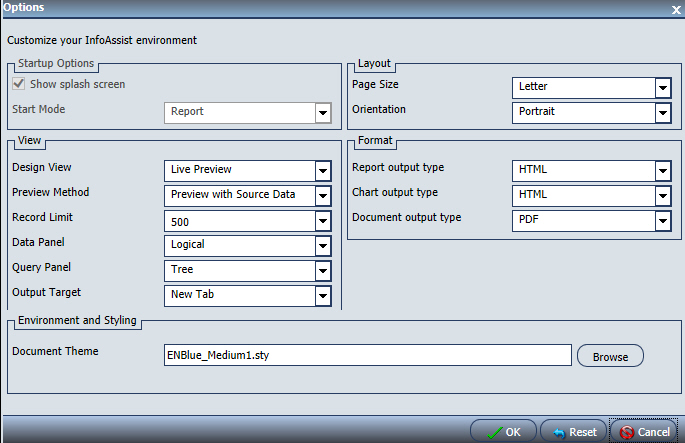The image size is (685, 443).
Task: Click the Preview Method label
Action: 50,192
